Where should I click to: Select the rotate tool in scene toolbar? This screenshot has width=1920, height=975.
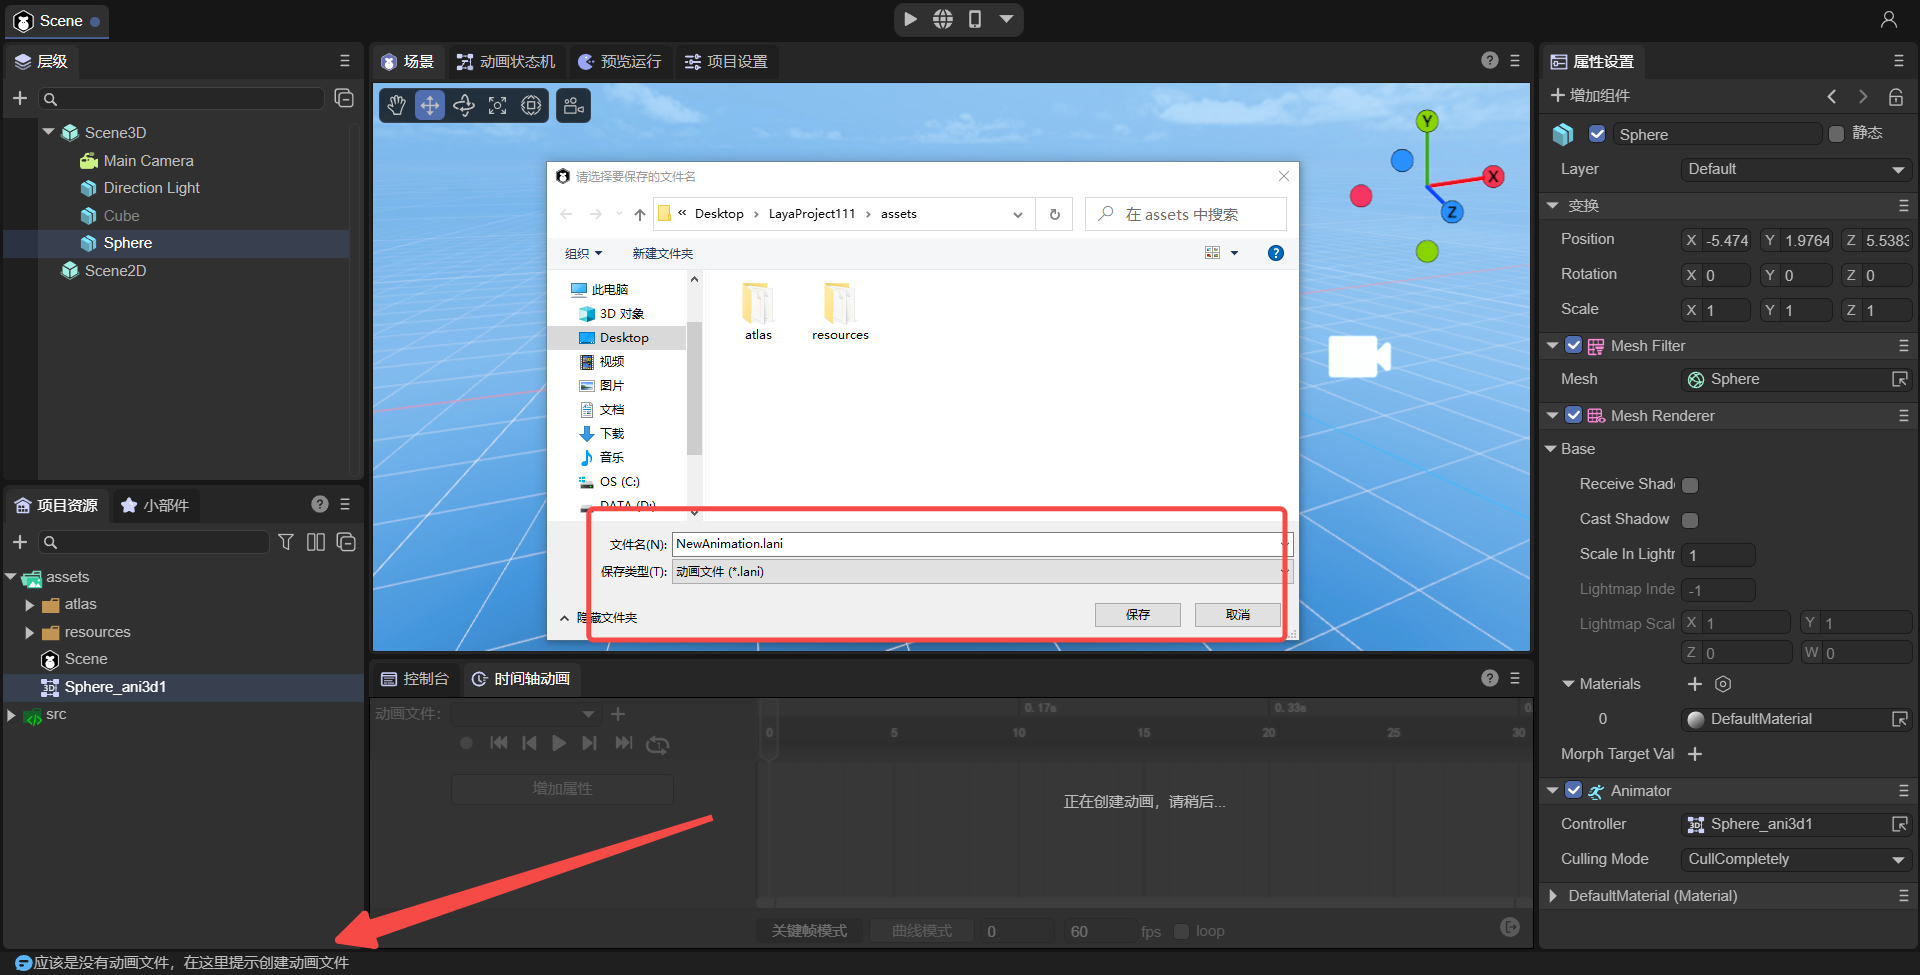pos(464,105)
